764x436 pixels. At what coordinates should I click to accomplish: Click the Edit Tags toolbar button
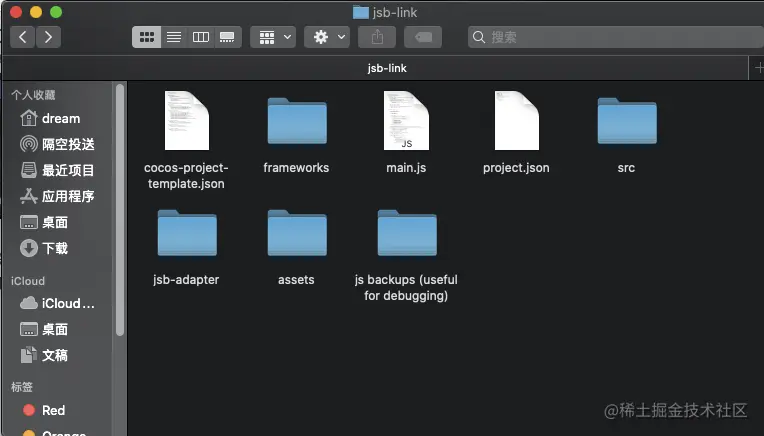[x=423, y=37]
